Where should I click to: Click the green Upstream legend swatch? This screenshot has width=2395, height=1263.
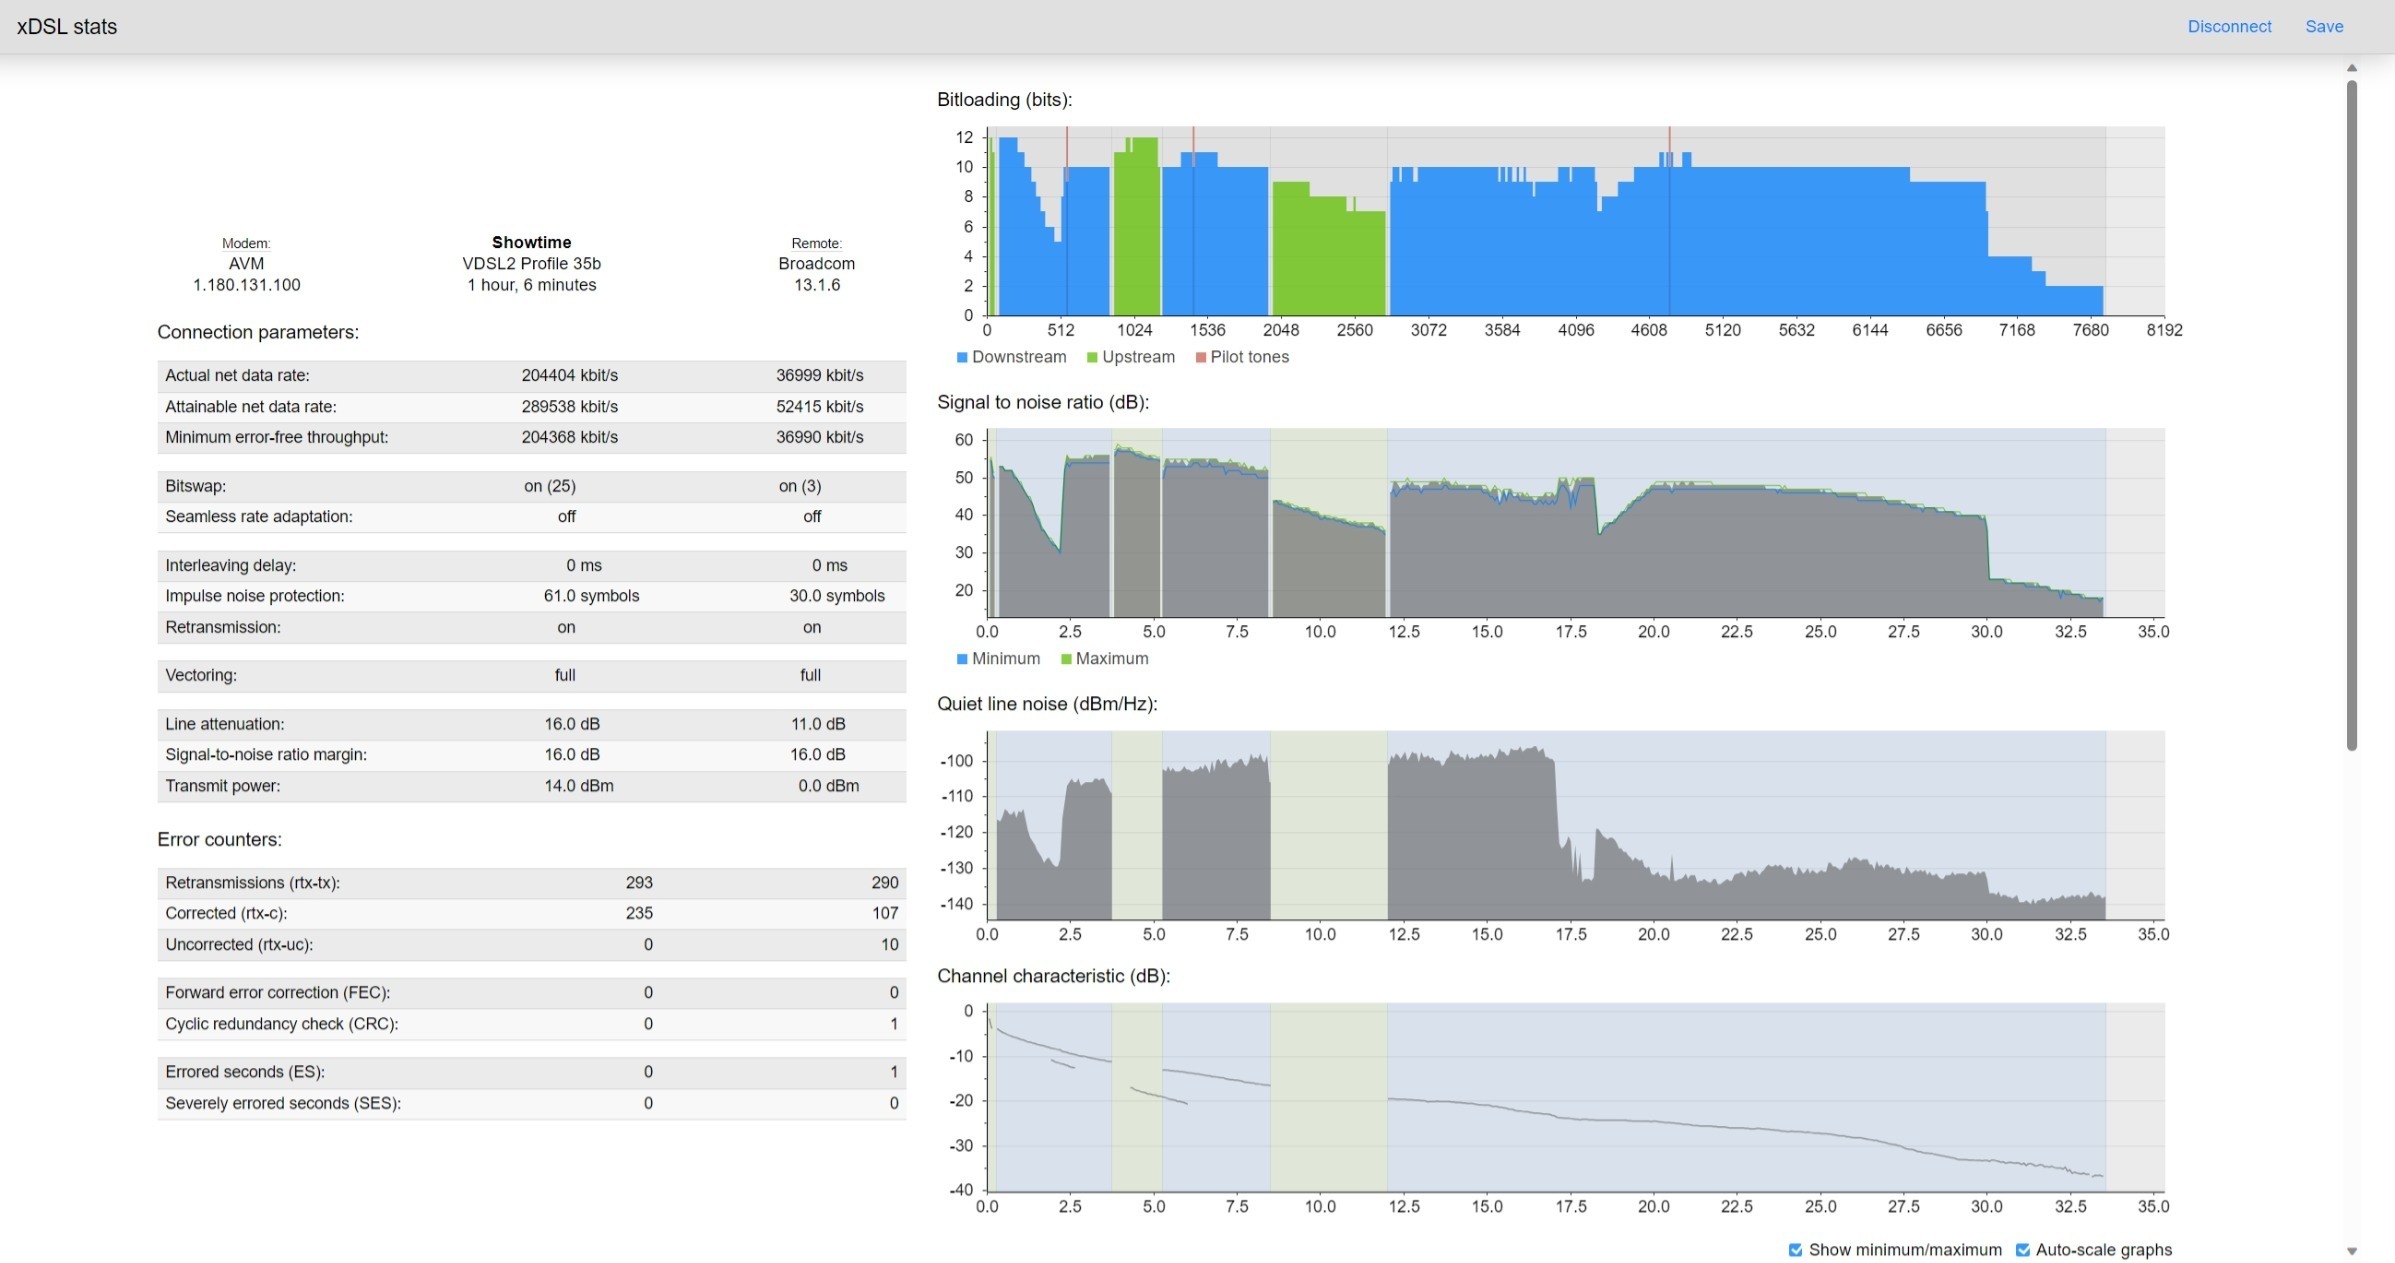coord(1092,357)
